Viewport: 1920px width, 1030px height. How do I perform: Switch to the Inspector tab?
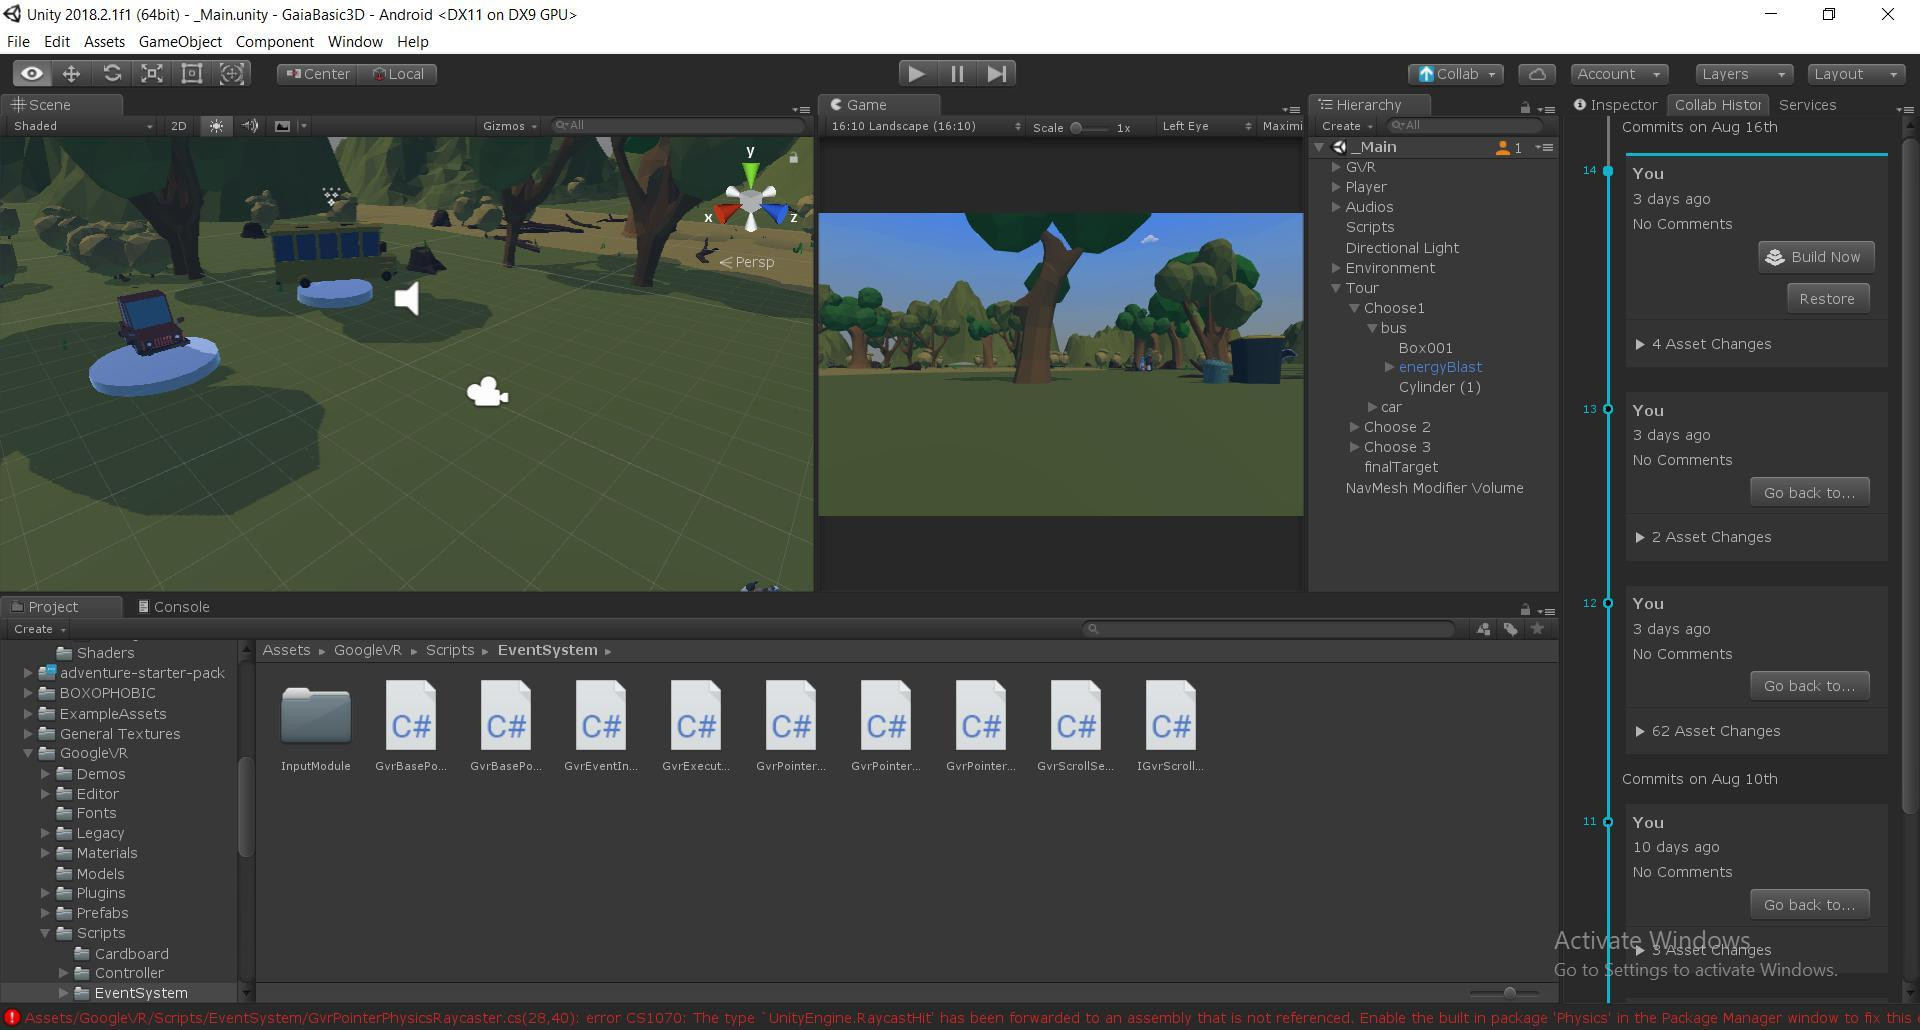click(x=1616, y=105)
